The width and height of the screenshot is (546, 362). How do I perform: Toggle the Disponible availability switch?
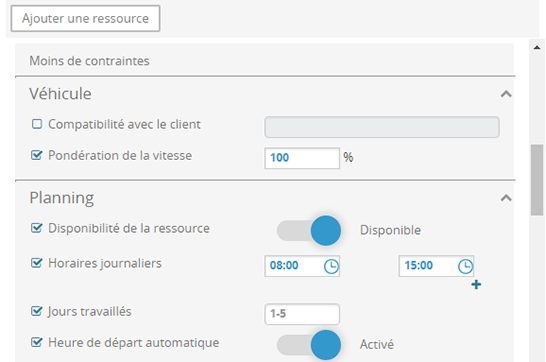(309, 230)
